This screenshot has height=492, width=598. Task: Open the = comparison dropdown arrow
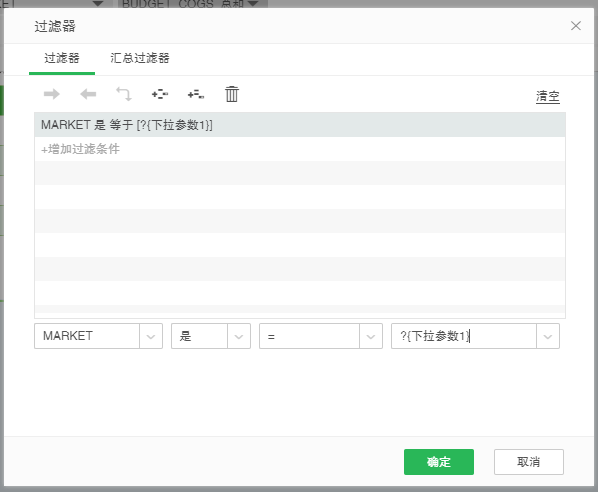[371, 336]
